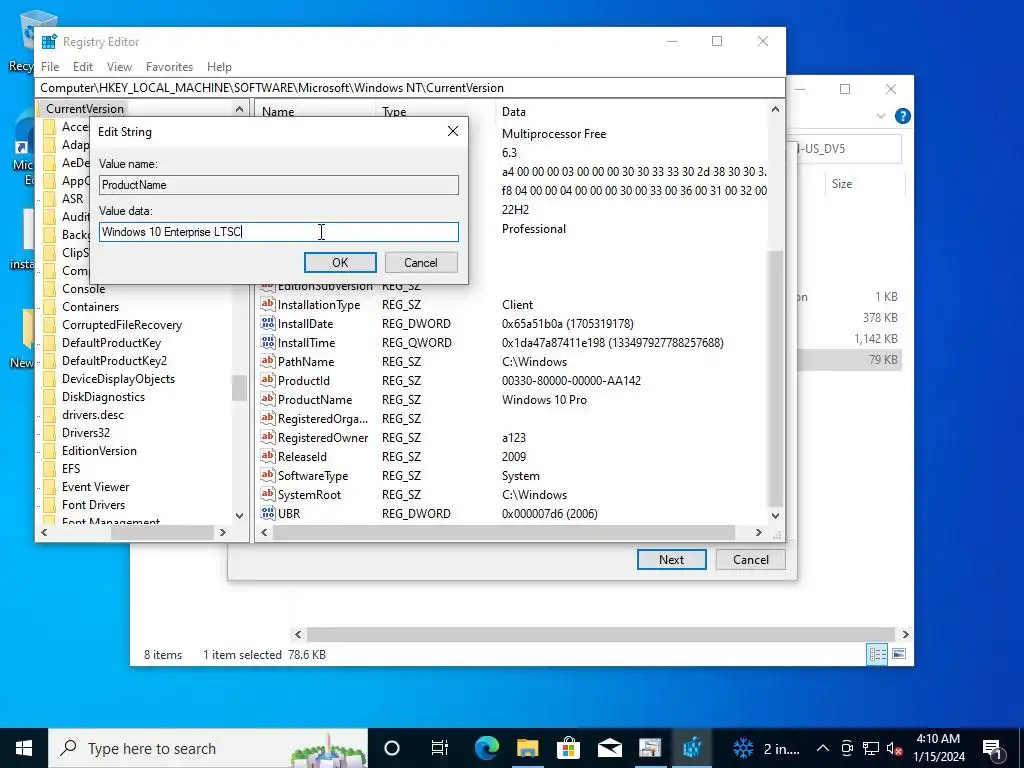Select the Containers folder icon
1024x768 pixels.
click(50, 307)
